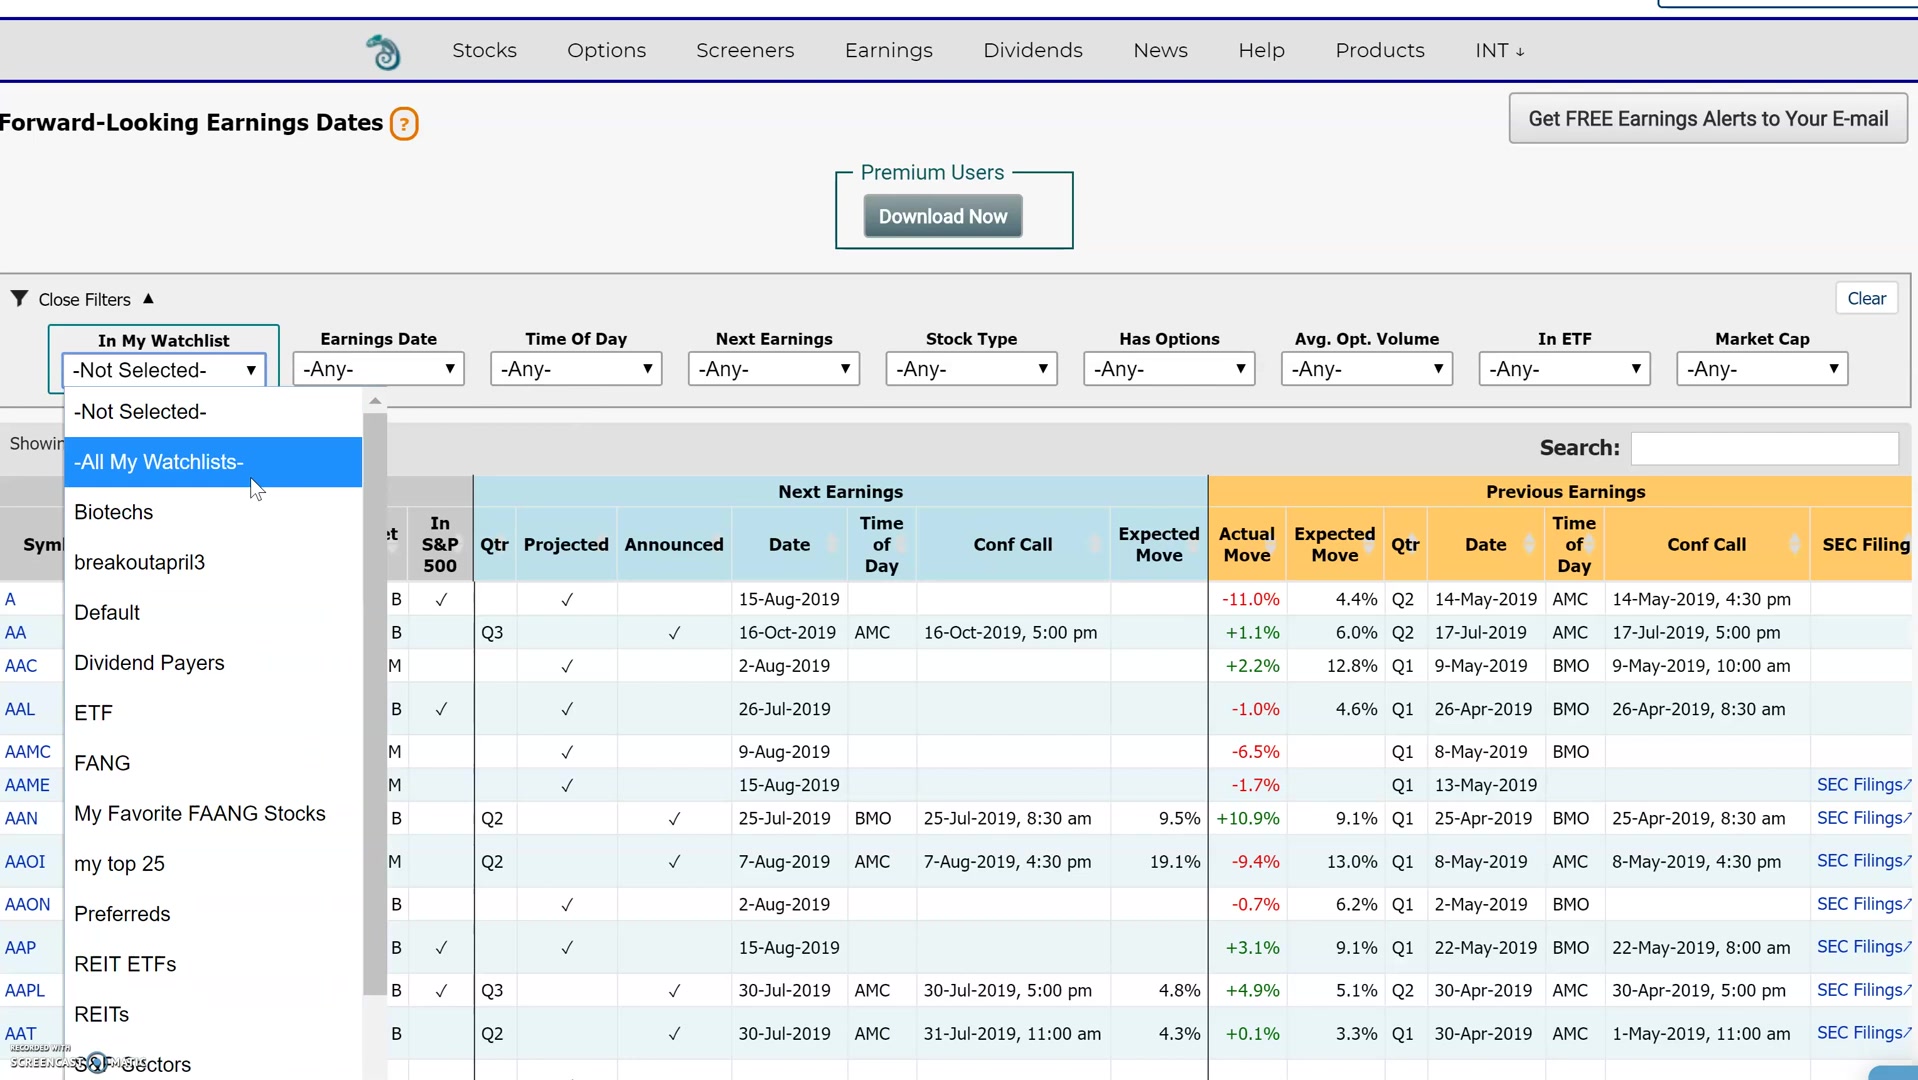Image resolution: width=1918 pixels, height=1080 pixels.
Task: Click the filter funnel icon near Close Filters
Action: coord(17,297)
